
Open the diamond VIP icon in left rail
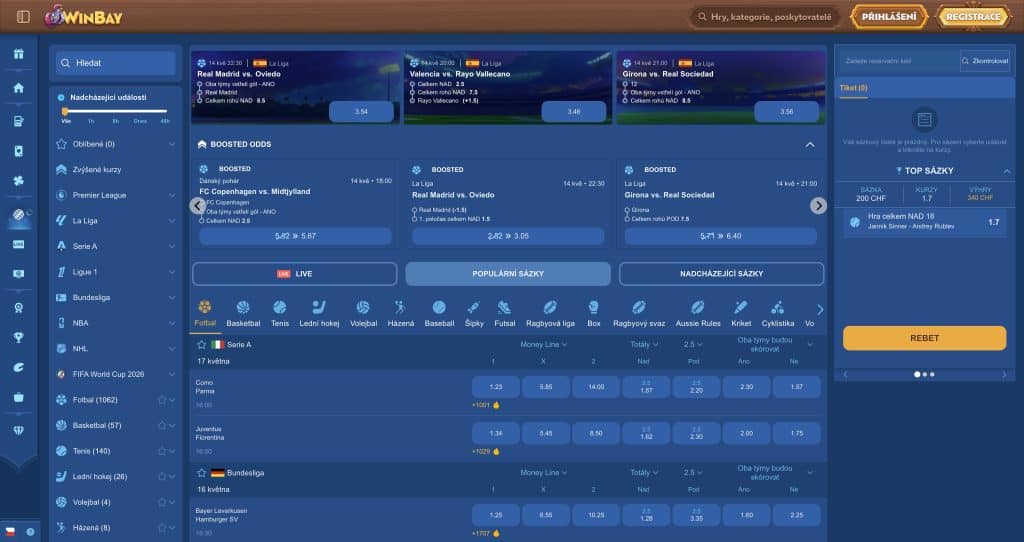(x=18, y=430)
